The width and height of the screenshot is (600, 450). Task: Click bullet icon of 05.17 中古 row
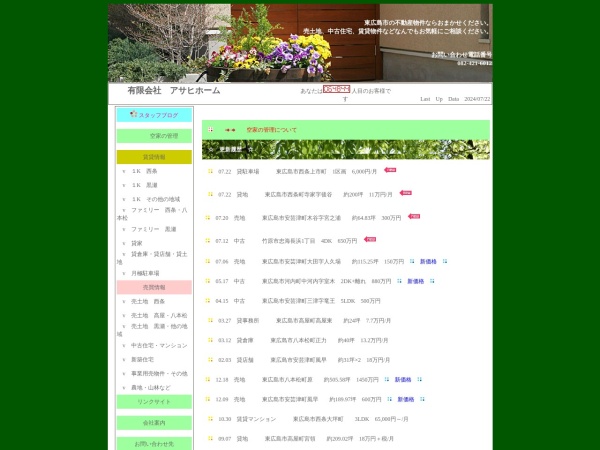click(207, 280)
